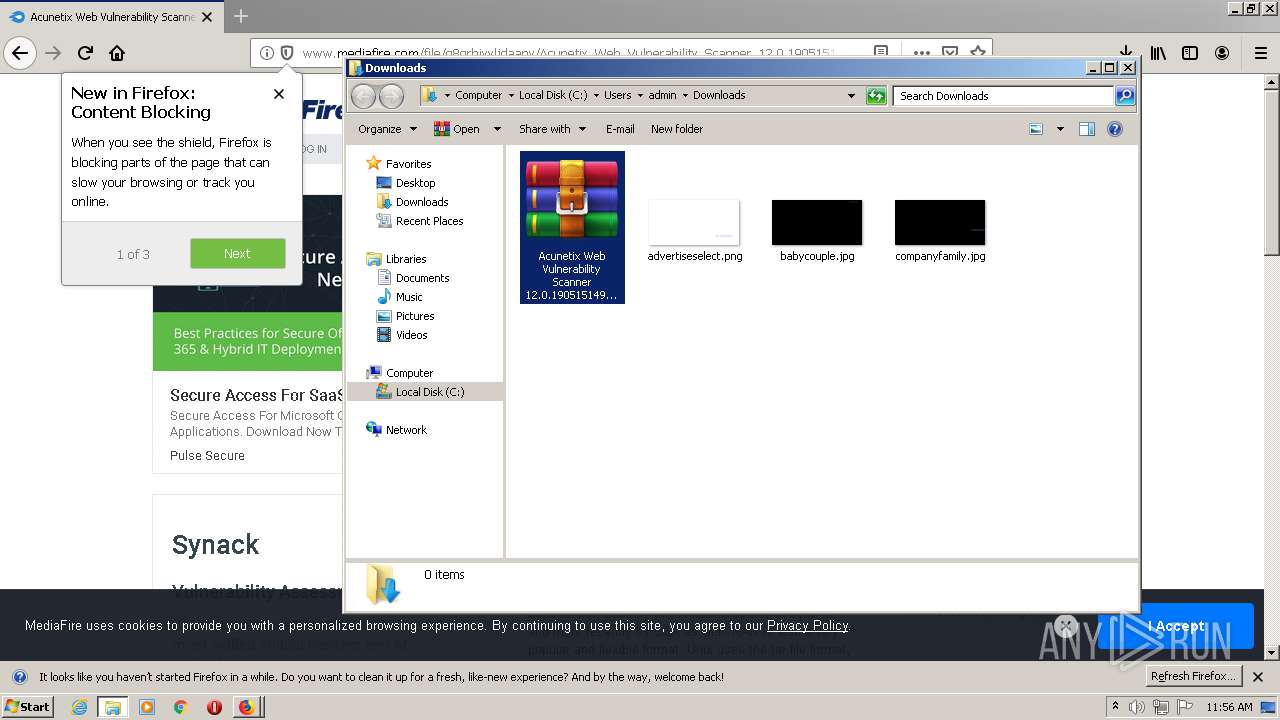Go back in Firefox
This screenshot has height=720, width=1280.
pyautogui.click(x=20, y=53)
